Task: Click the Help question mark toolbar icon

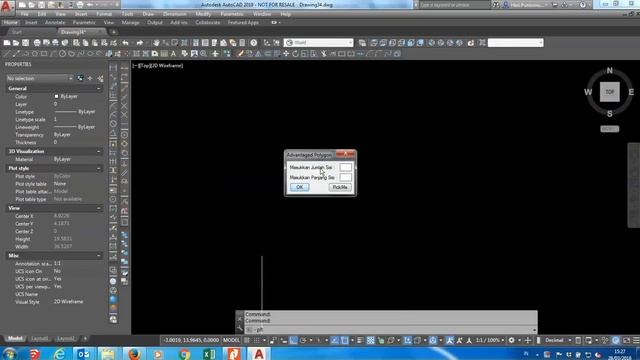Action: 253,43
